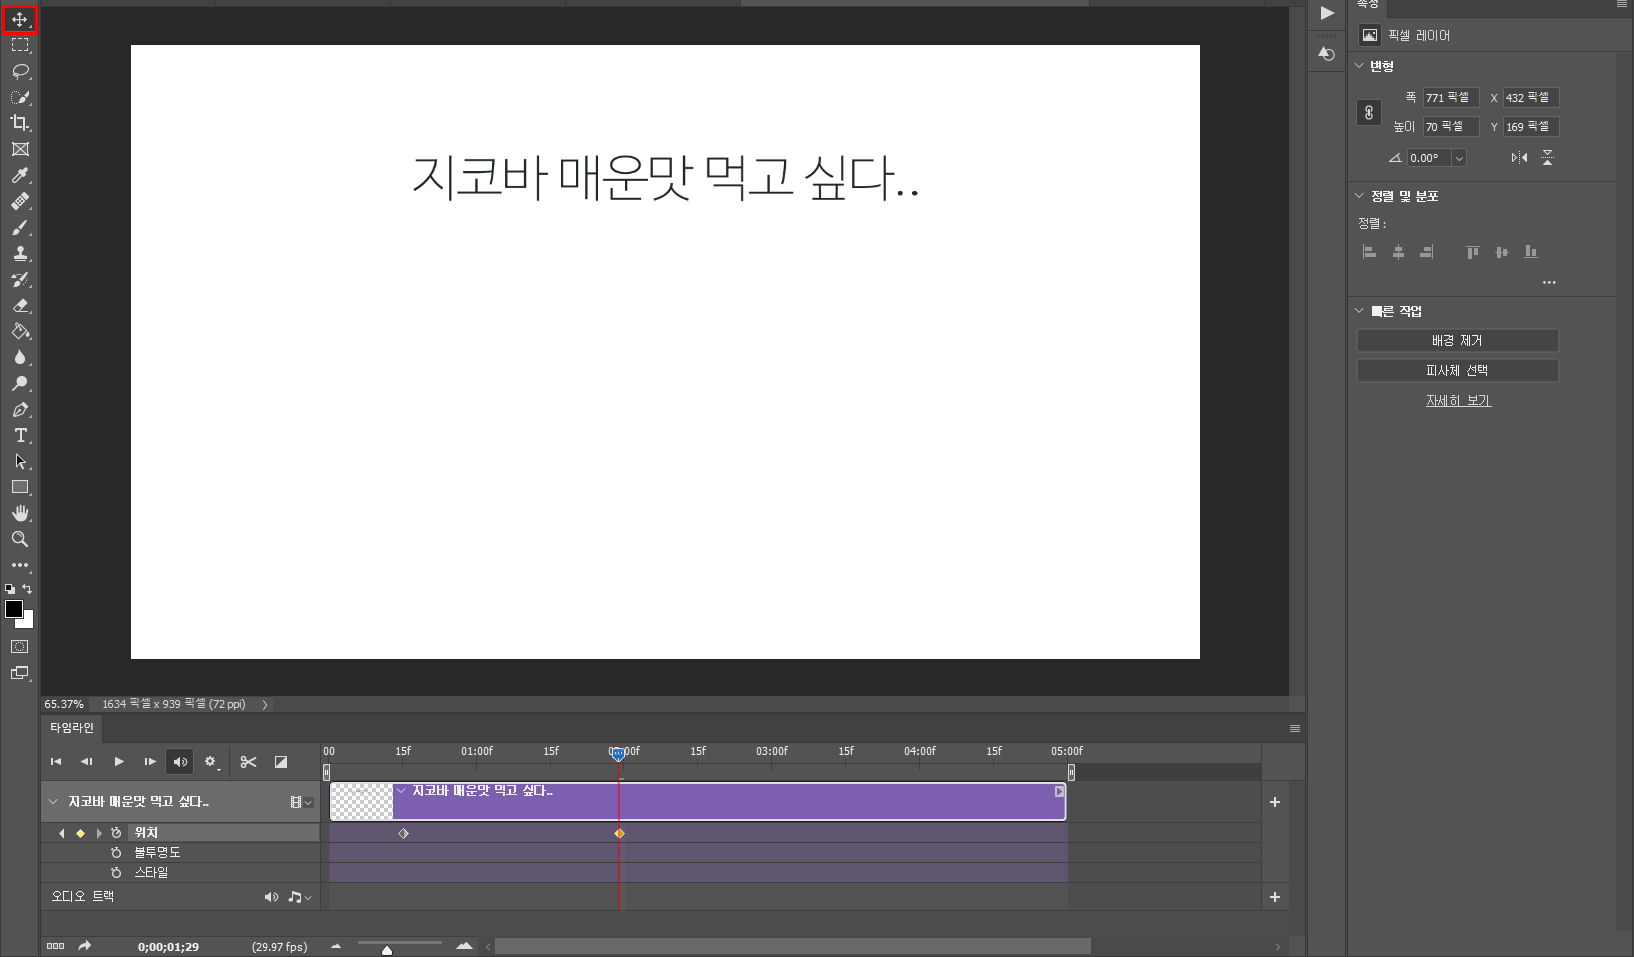1634x957 pixels.
Task: Collapse the 지코바 매운맛 video track
Action: coord(53,802)
